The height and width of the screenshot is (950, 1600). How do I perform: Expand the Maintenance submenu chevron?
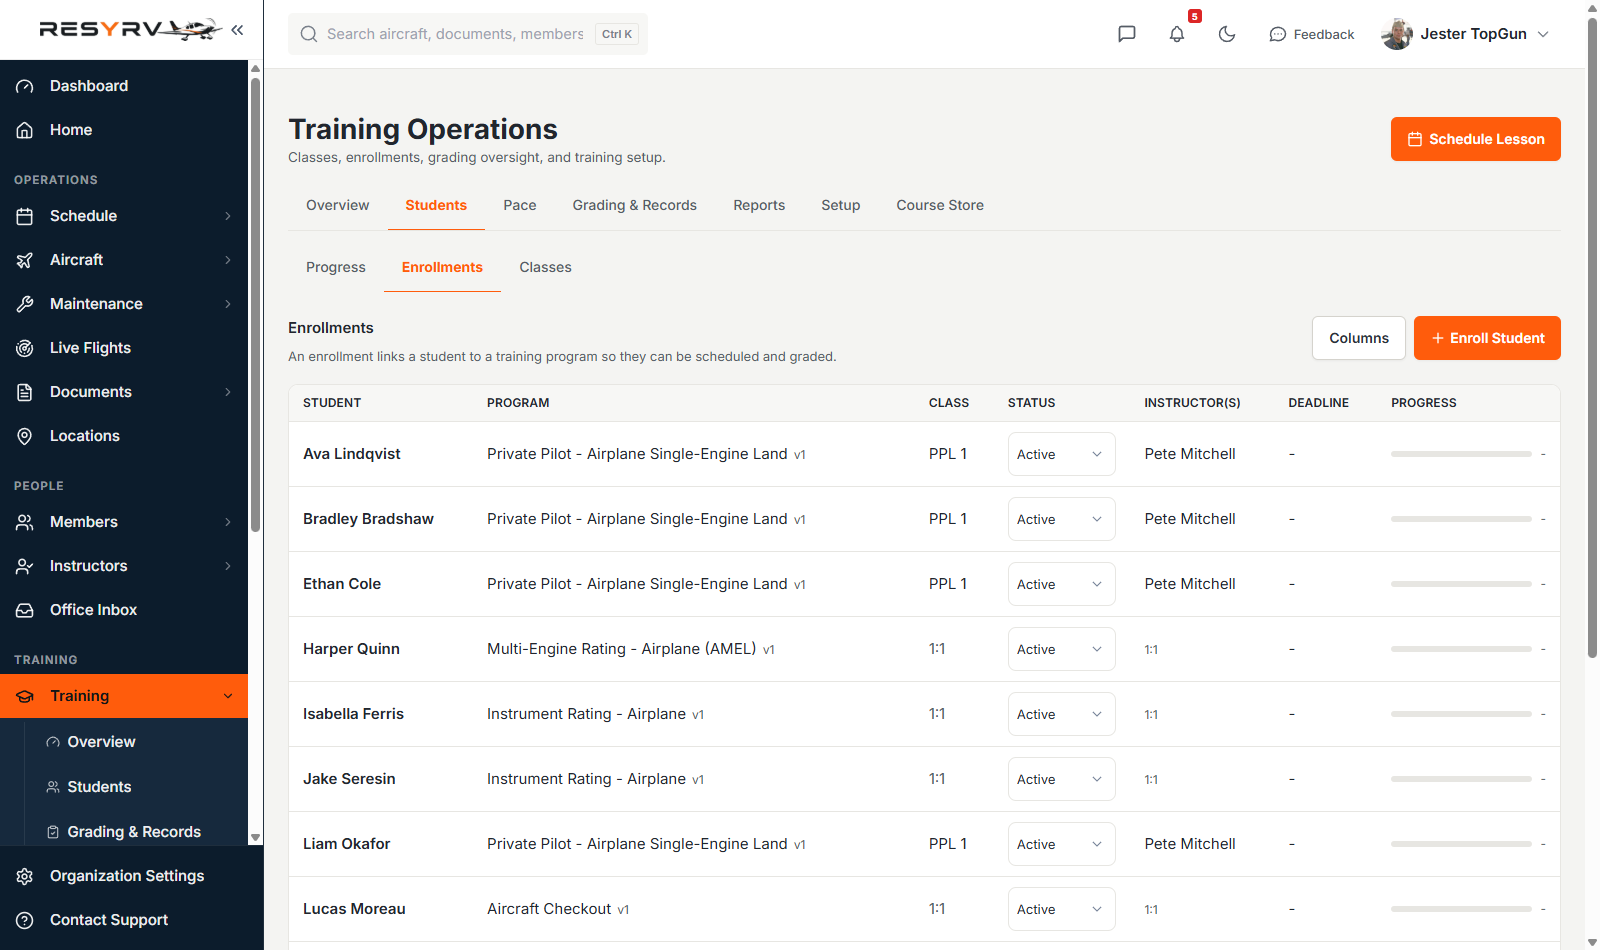pyautogui.click(x=228, y=304)
